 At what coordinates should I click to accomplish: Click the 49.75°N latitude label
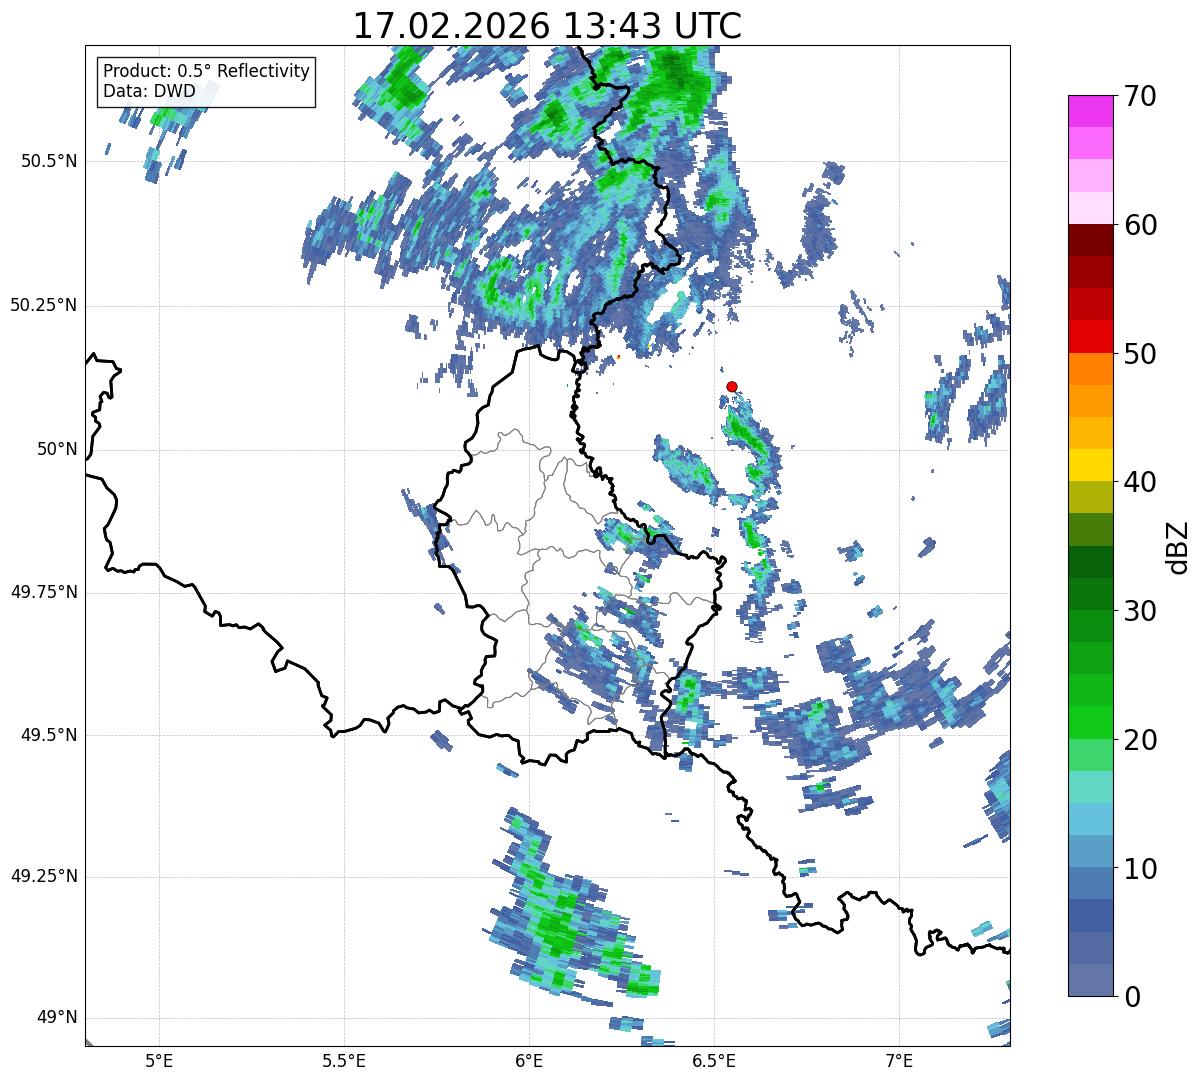point(44,592)
